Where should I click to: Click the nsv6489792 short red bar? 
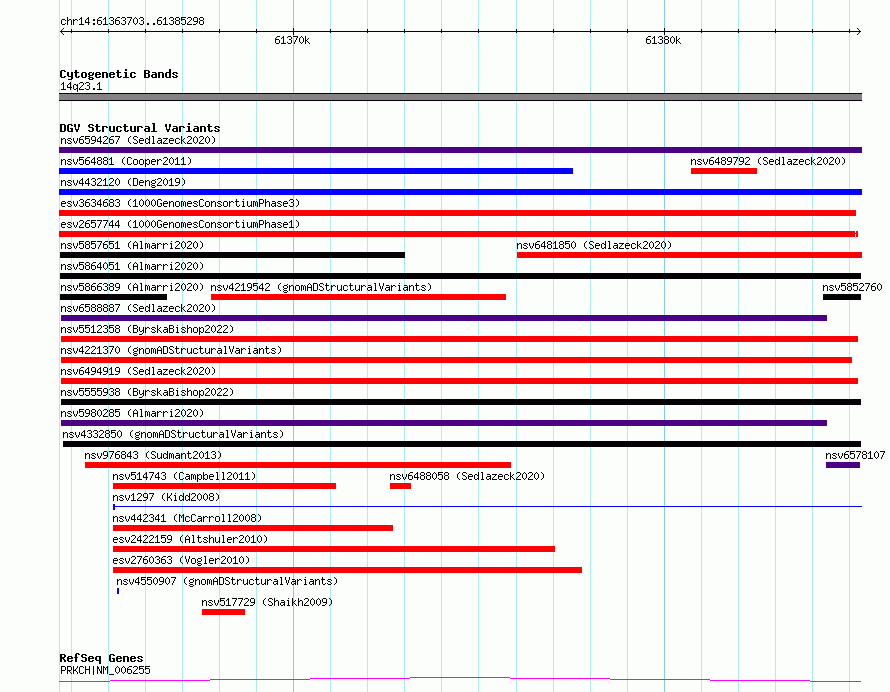pyautogui.click(x=724, y=171)
